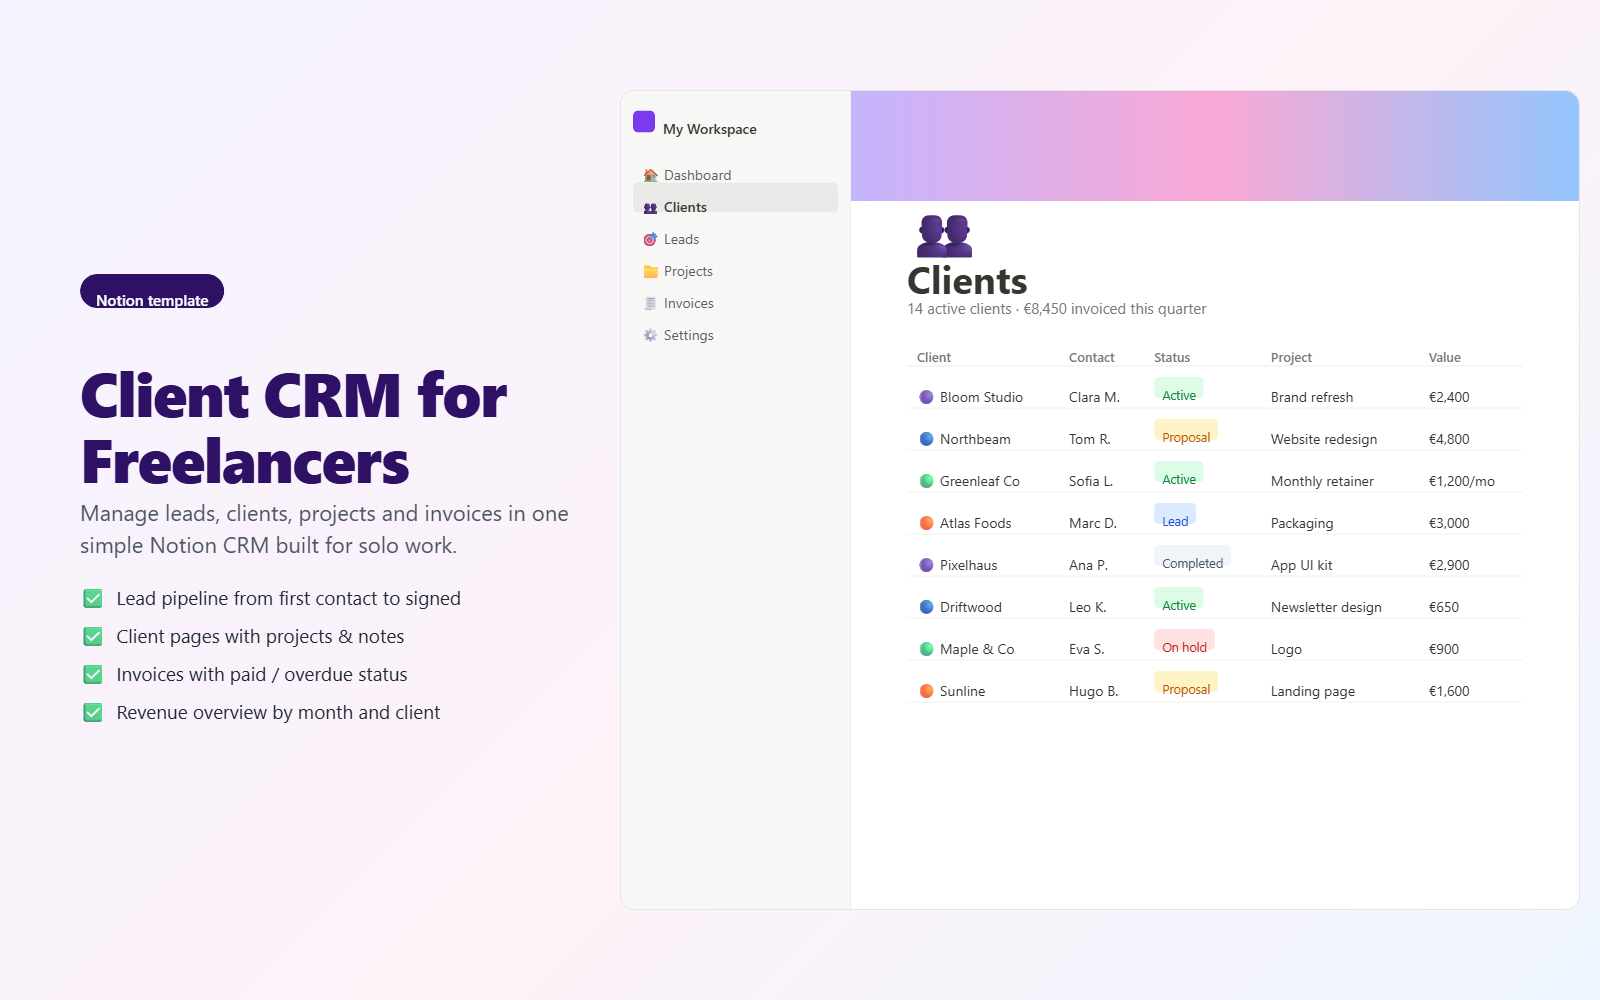Viewport: 1600px width, 1000px height.
Task: Click Atlas Foods' Lead status tag
Action: pyautogui.click(x=1175, y=516)
